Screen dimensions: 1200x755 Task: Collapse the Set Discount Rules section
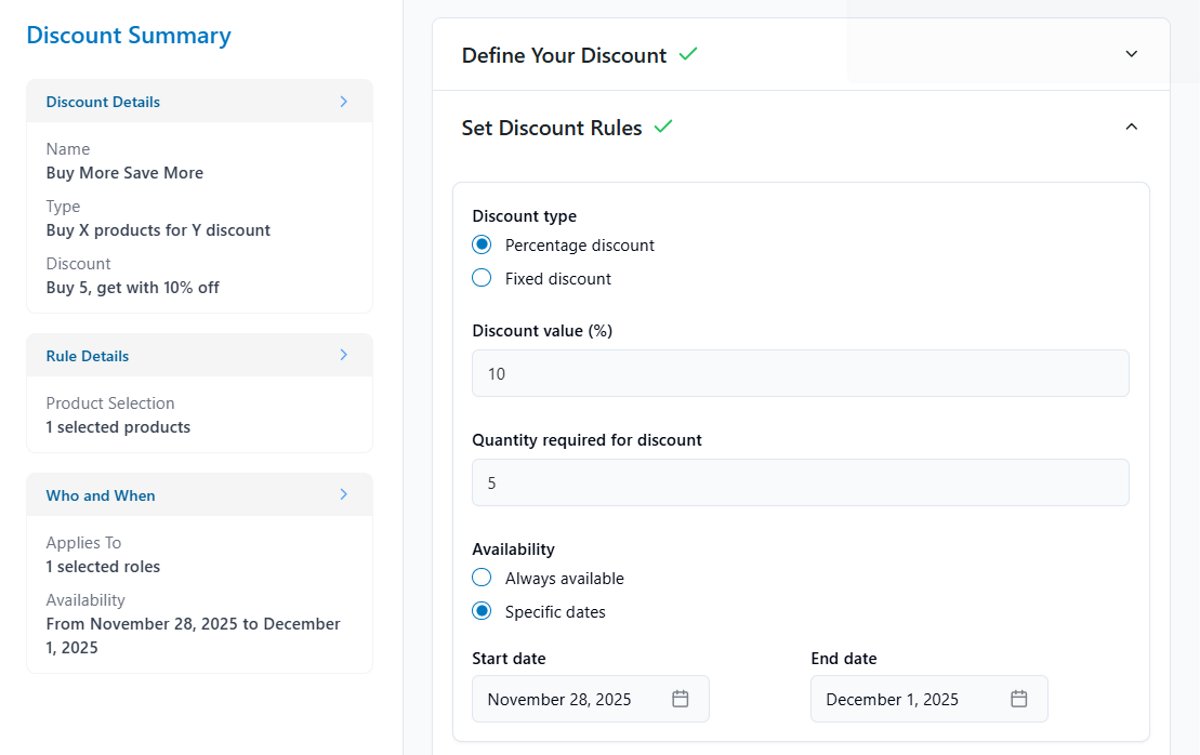point(1131,127)
